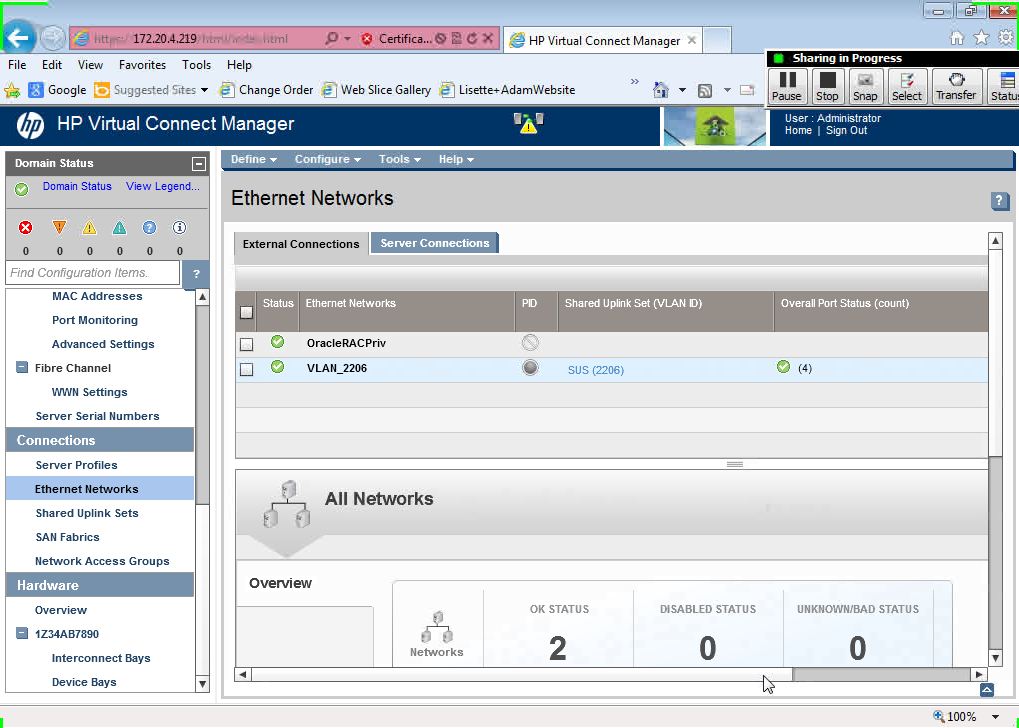The image size is (1019, 728).
Task: Click the Critical red X status icon
Action: (x=25, y=228)
